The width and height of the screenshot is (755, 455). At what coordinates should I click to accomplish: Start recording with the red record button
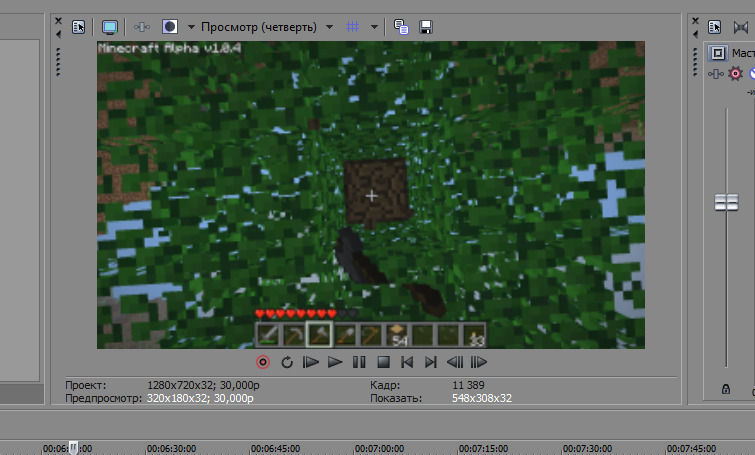coord(263,362)
